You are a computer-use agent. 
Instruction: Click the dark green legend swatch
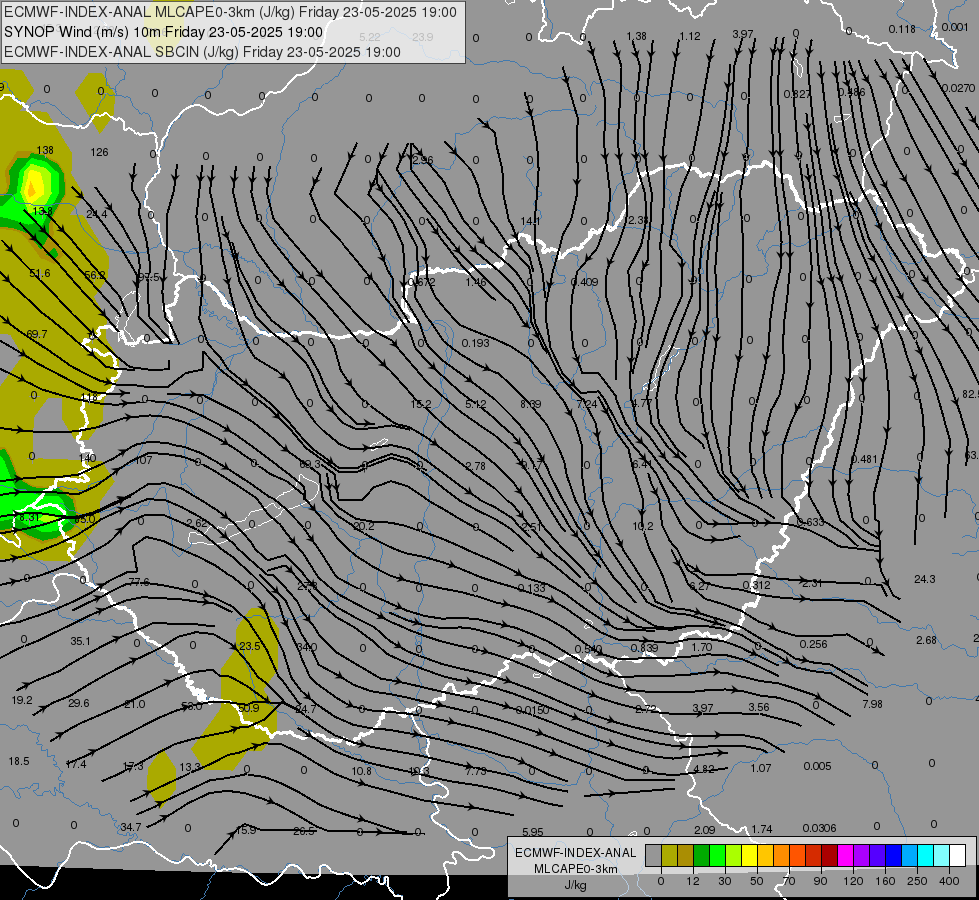(x=702, y=855)
